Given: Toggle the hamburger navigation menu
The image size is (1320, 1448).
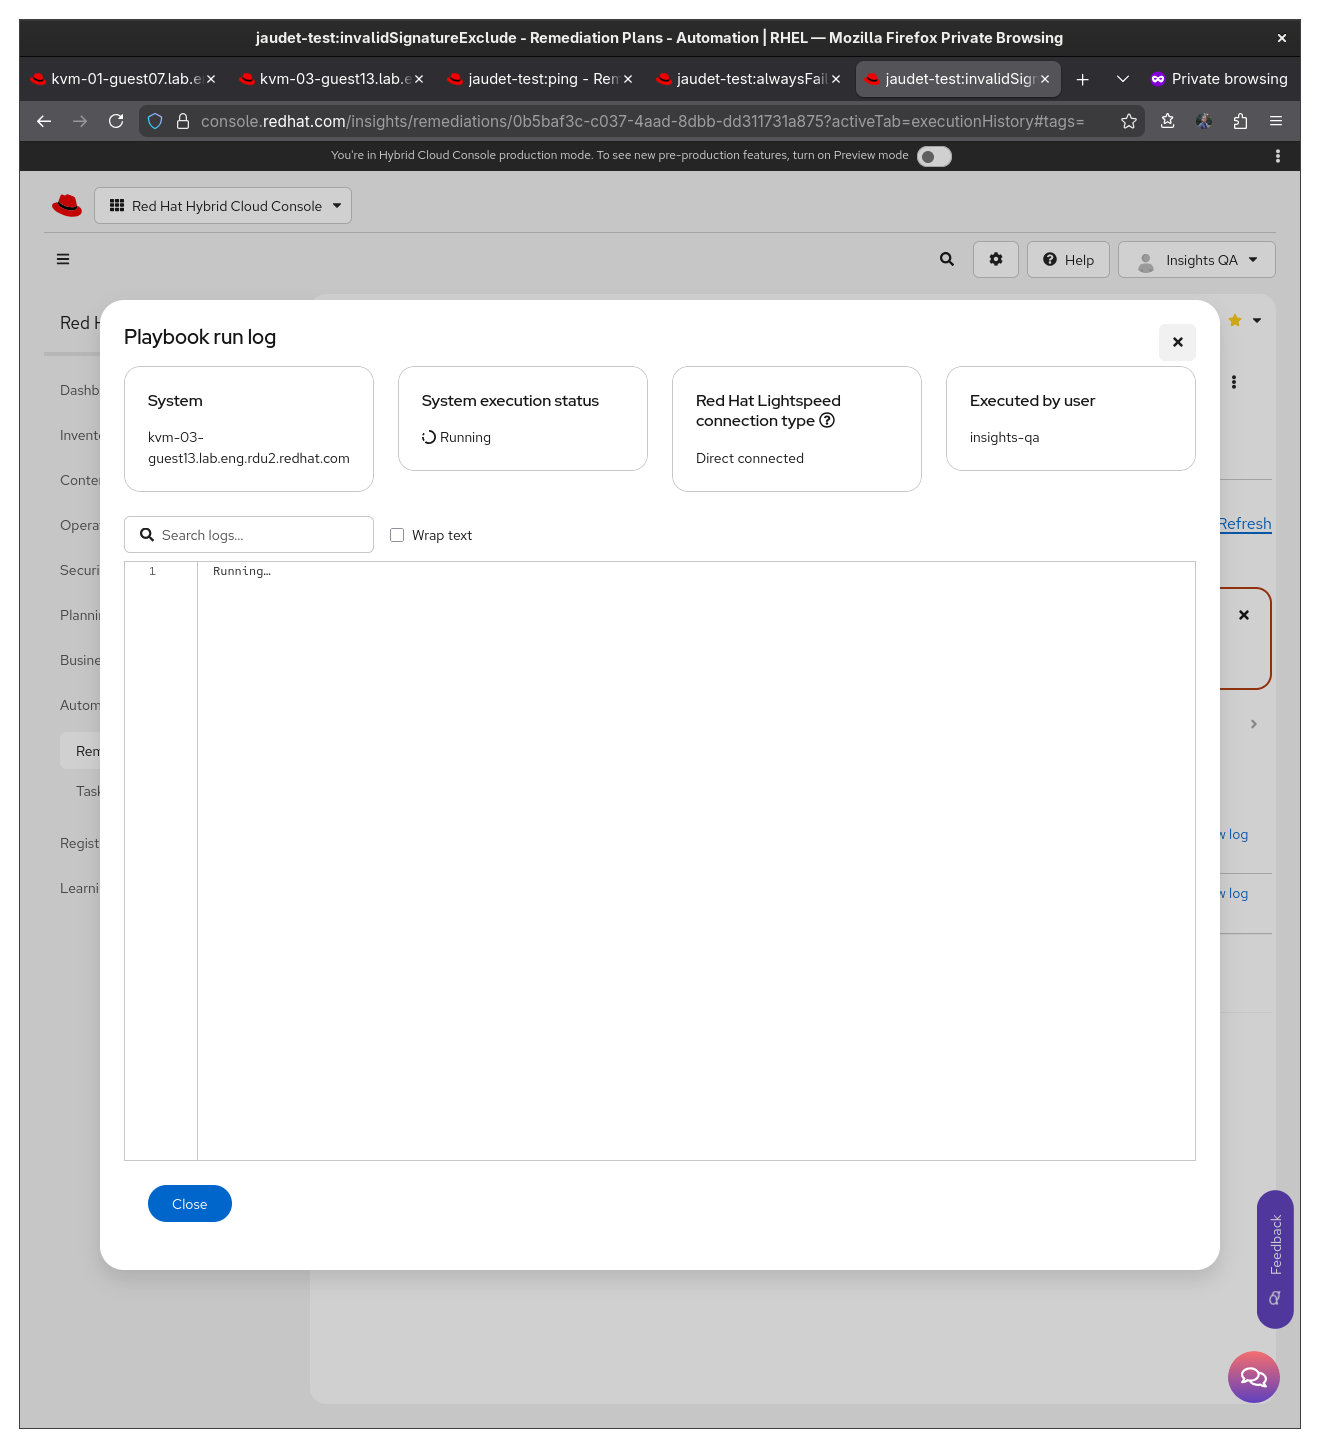Looking at the screenshot, I should coord(63,259).
